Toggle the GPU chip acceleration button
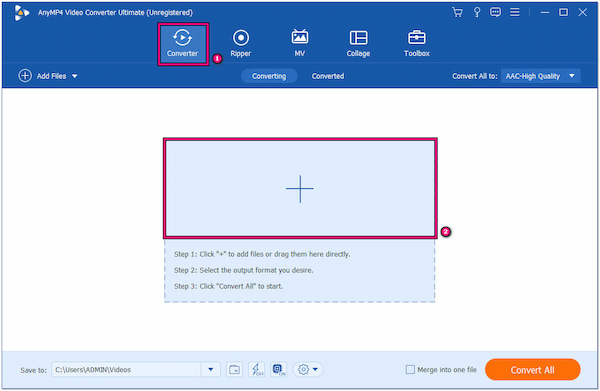This screenshot has height=391, width=600. point(279,370)
